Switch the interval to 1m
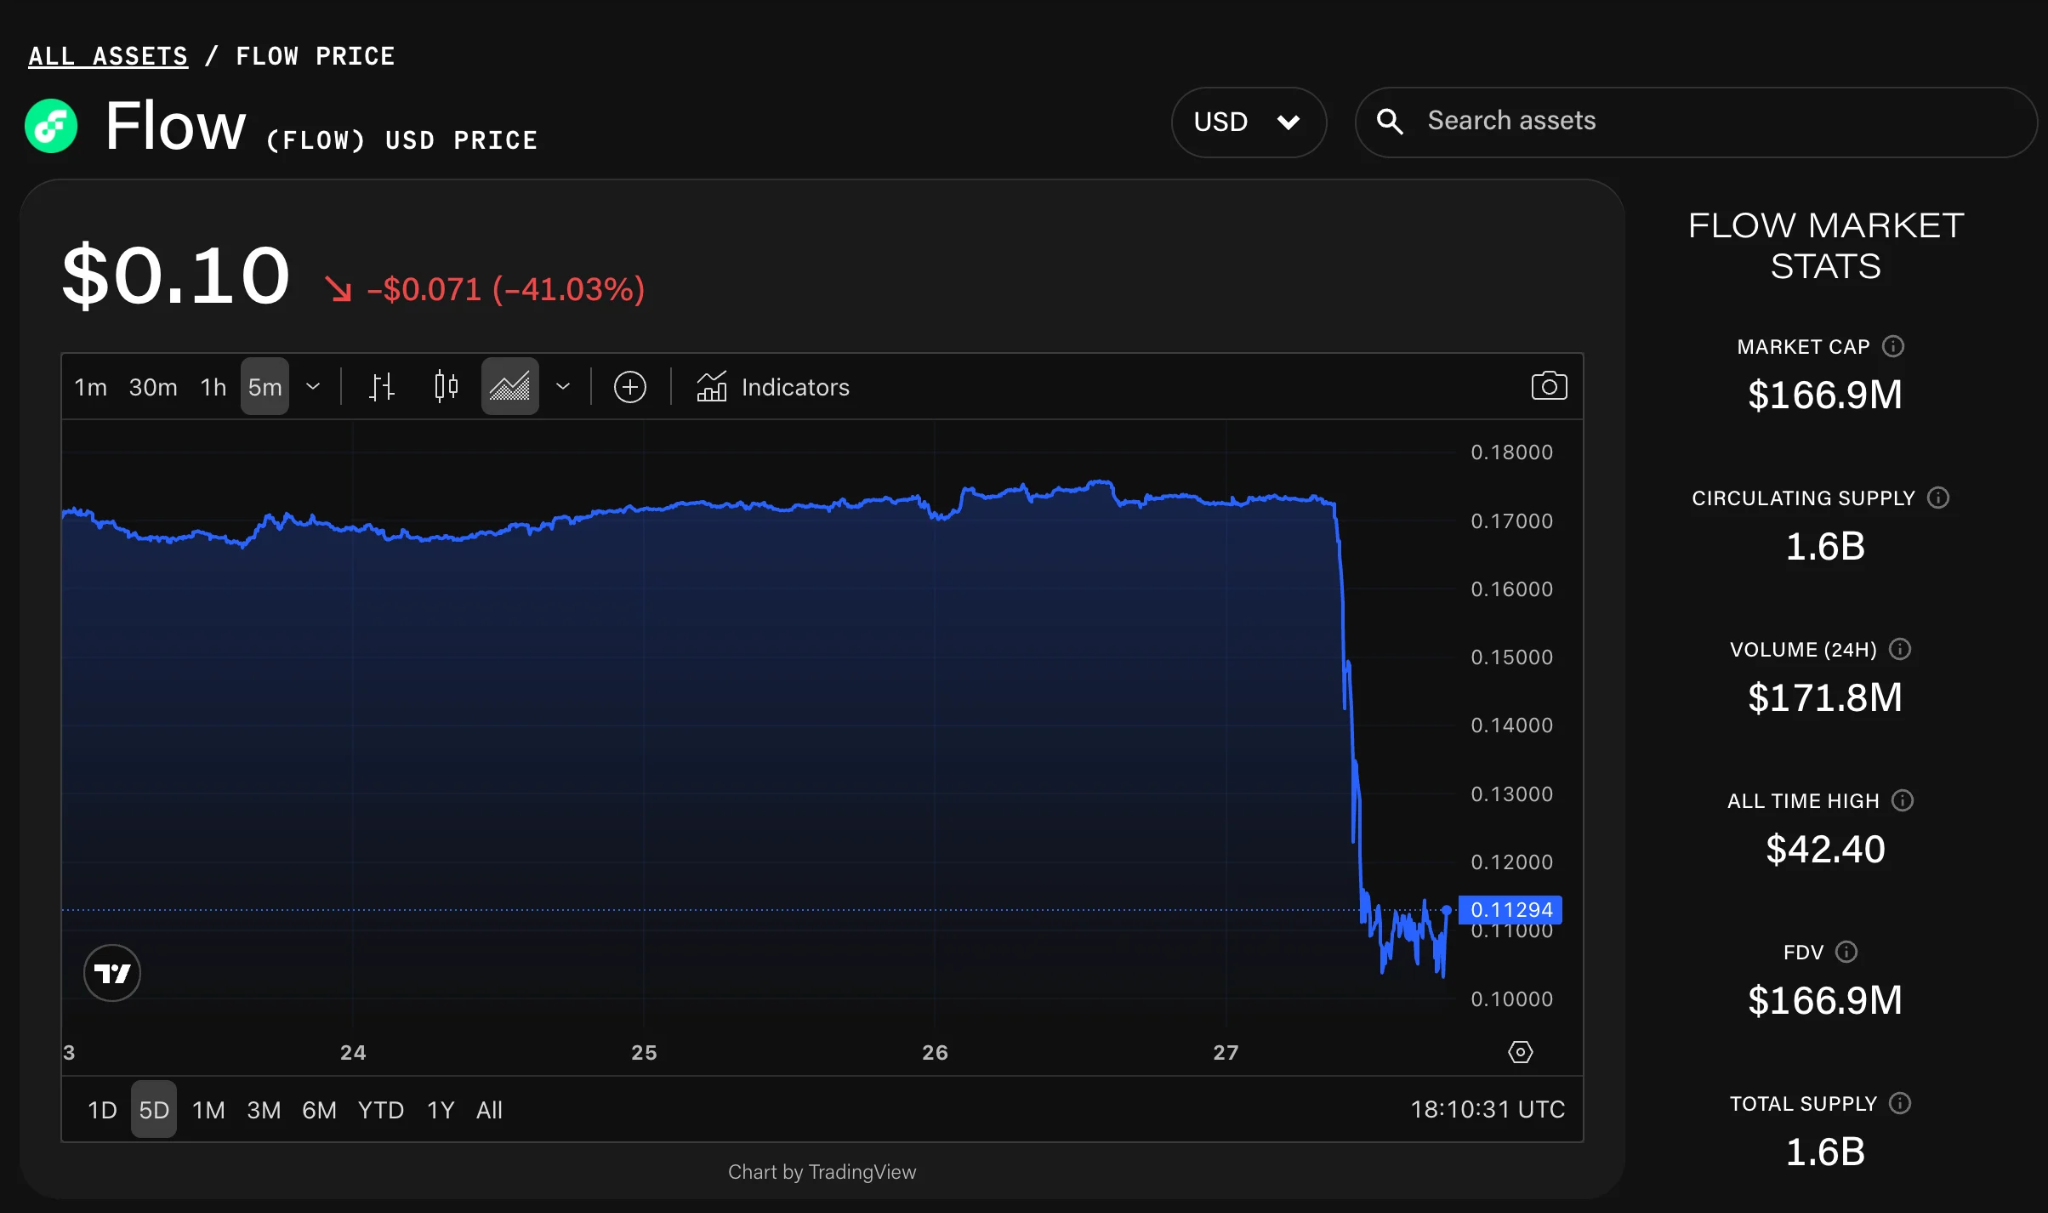 90,387
